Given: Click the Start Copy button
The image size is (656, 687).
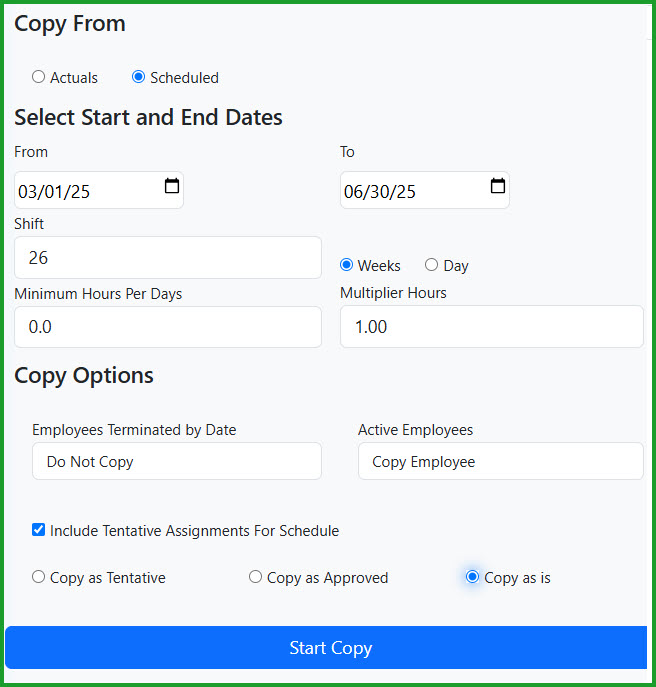Looking at the screenshot, I should 326,648.
